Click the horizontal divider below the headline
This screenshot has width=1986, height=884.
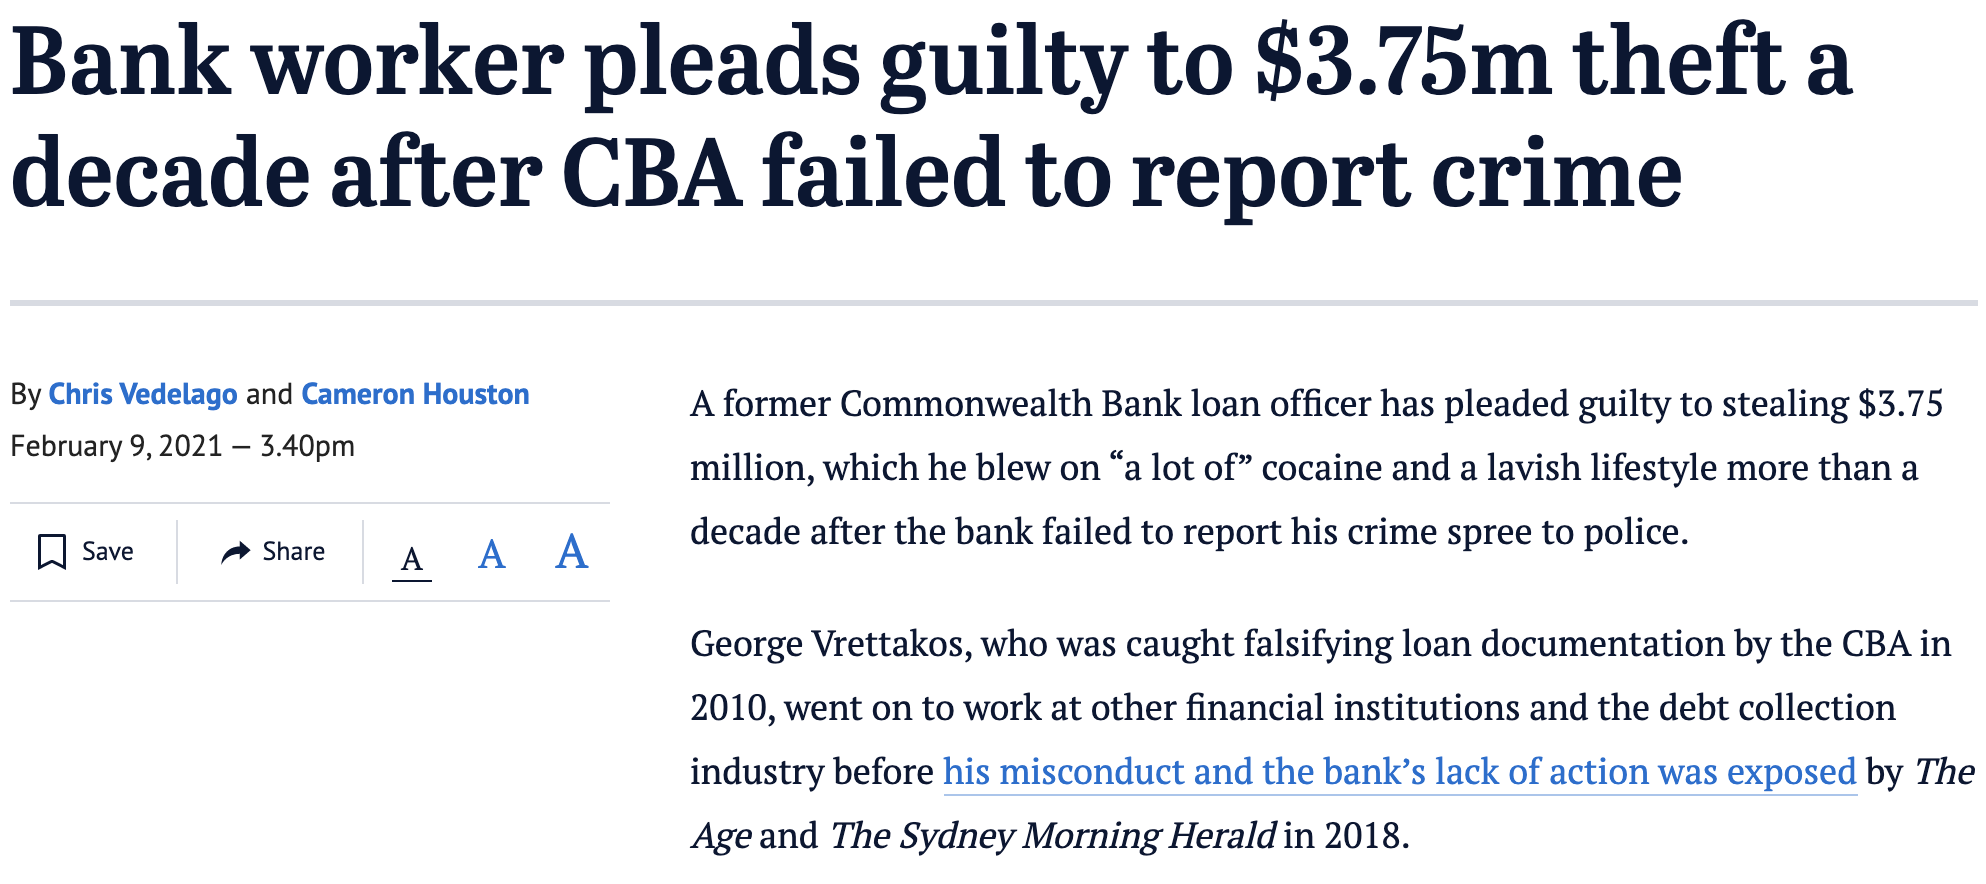(x=993, y=302)
